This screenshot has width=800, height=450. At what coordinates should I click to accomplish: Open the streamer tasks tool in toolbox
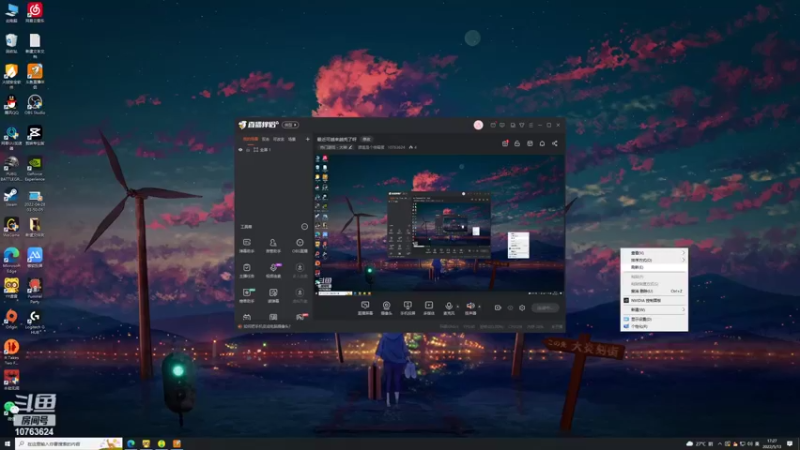(x=247, y=270)
